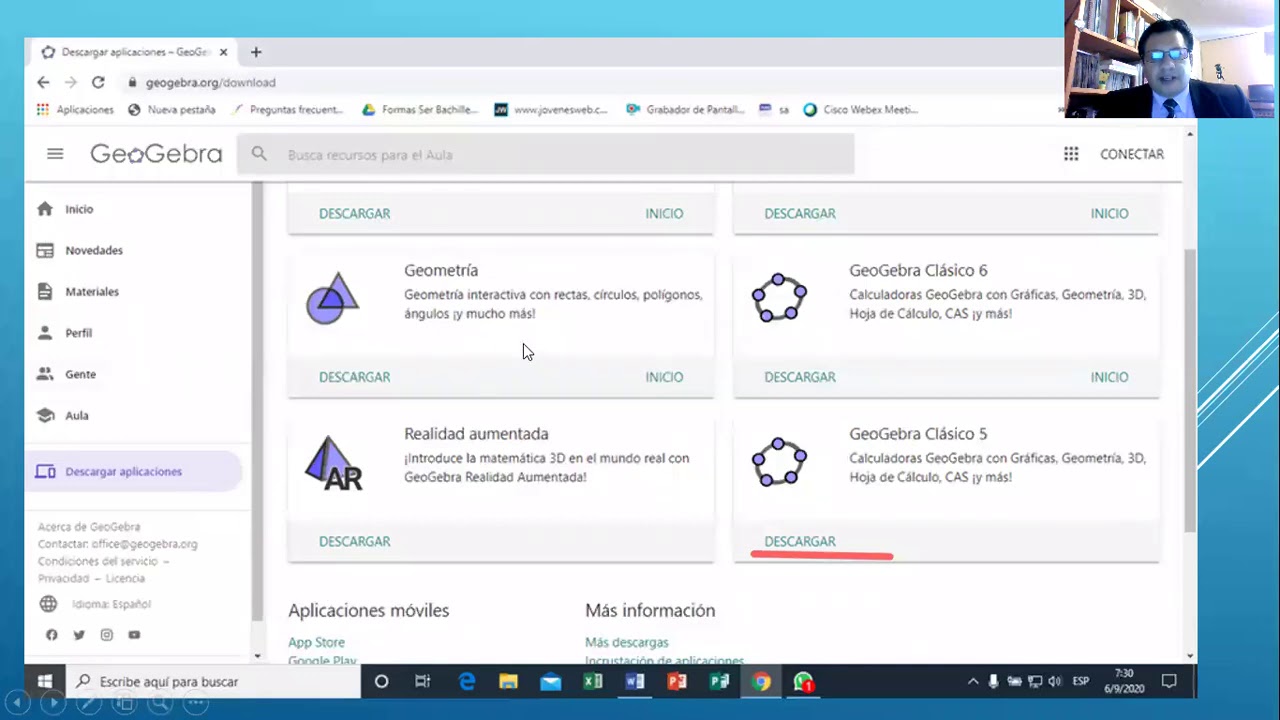Image resolution: width=1280 pixels, height=720 pixels.
Task: Click DESCARGAR under GeoGebra Clásico 5
Action: coord(800,541)
